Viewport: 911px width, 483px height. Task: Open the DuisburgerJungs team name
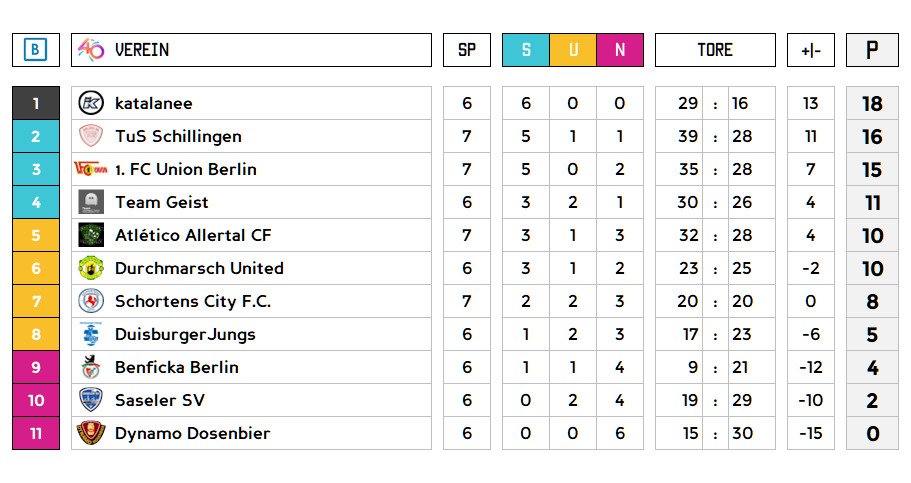185,334
